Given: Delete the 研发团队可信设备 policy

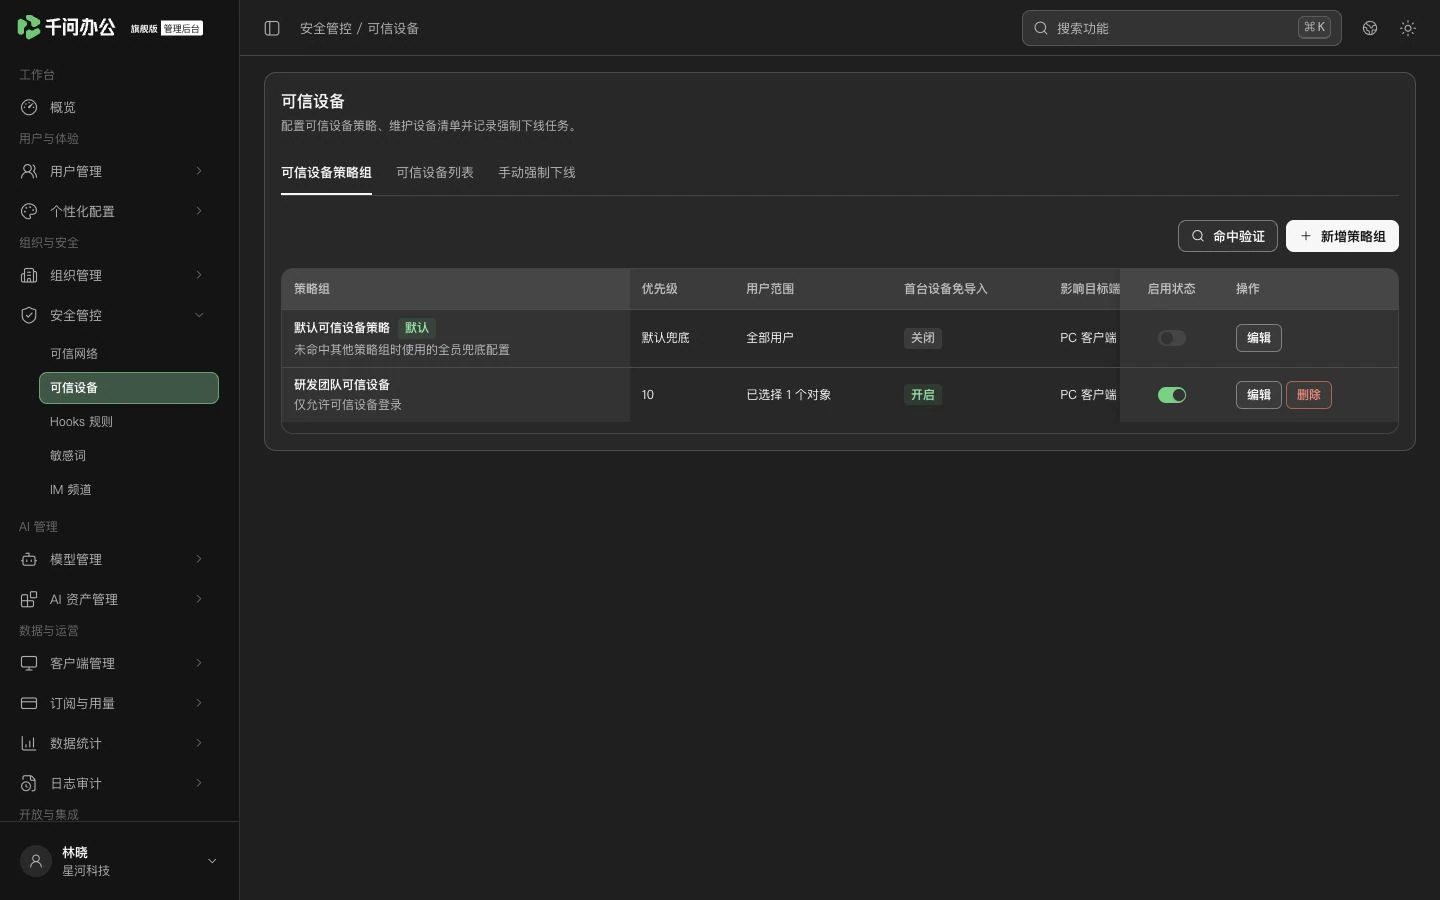Looking at the screenshot, I should click(1309, 395).
